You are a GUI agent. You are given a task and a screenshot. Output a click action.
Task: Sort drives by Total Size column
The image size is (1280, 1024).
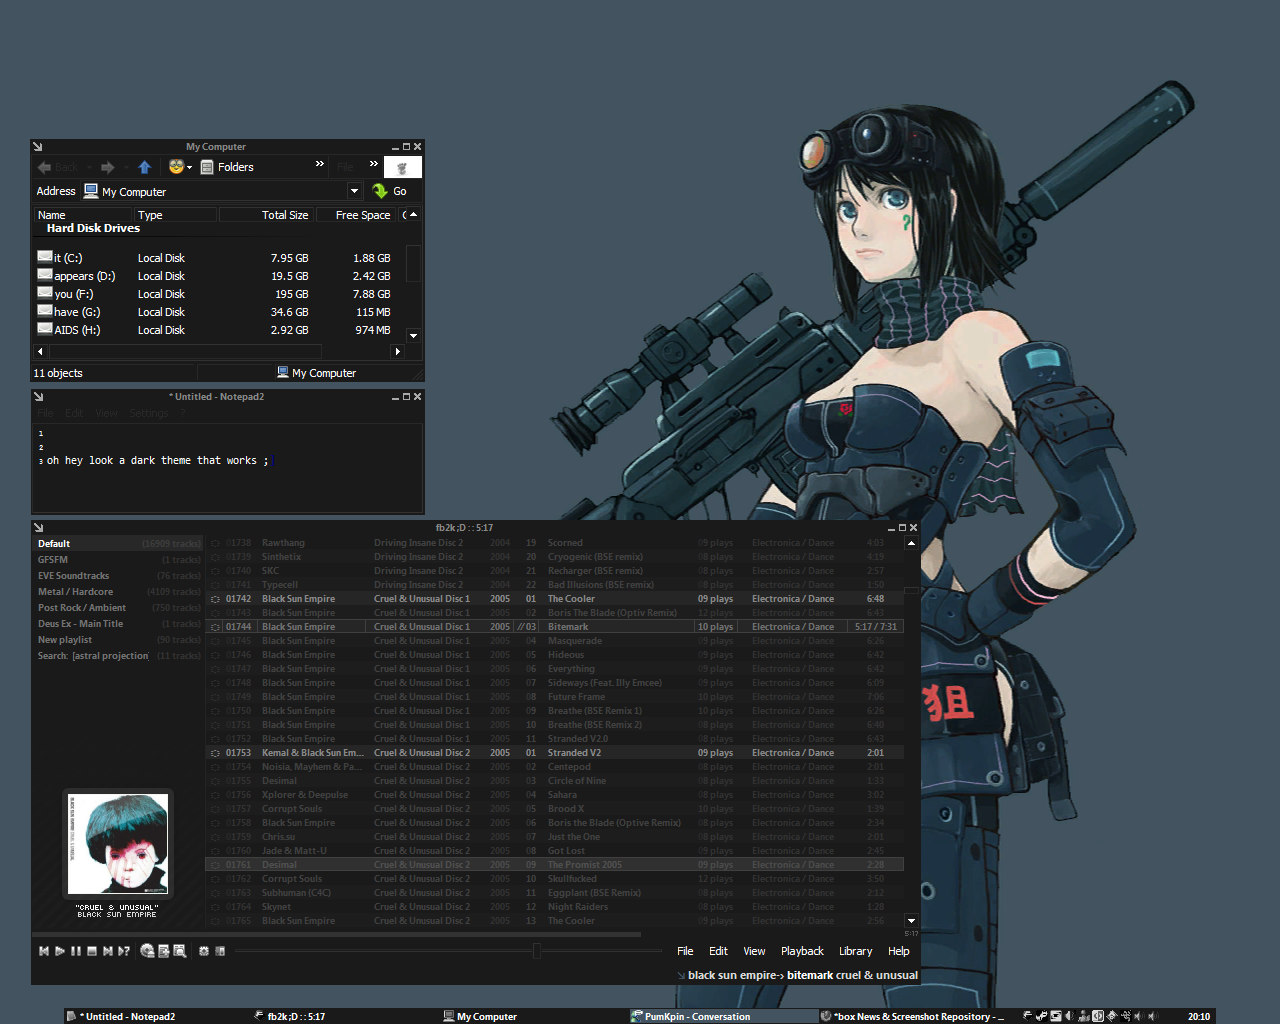pos(266,215)
